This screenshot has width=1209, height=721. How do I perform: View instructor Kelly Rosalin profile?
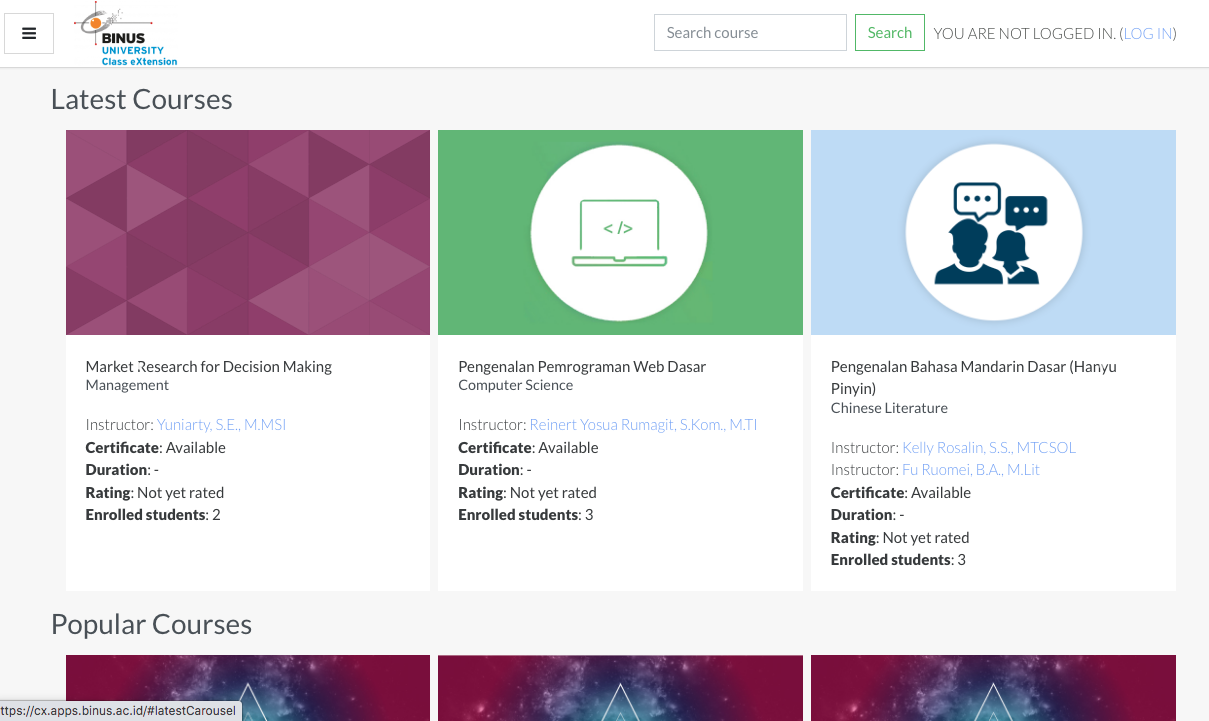point(988,448)
